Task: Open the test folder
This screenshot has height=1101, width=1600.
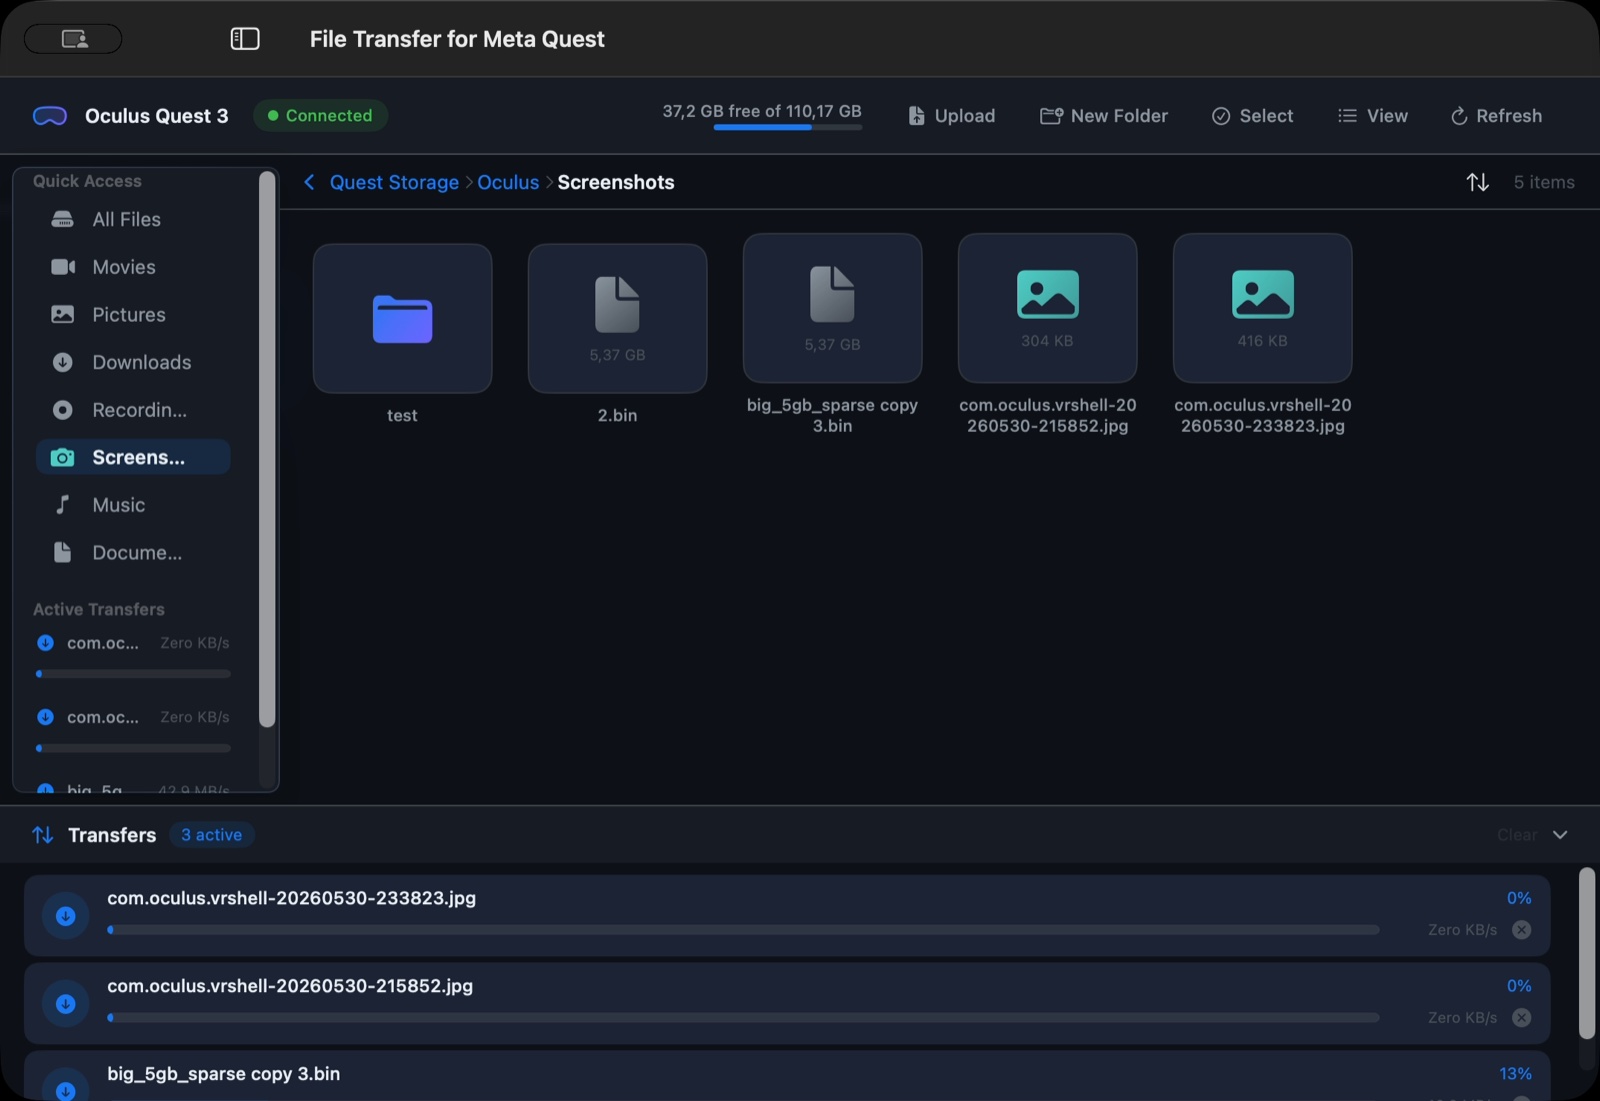Action: [402, 318]
